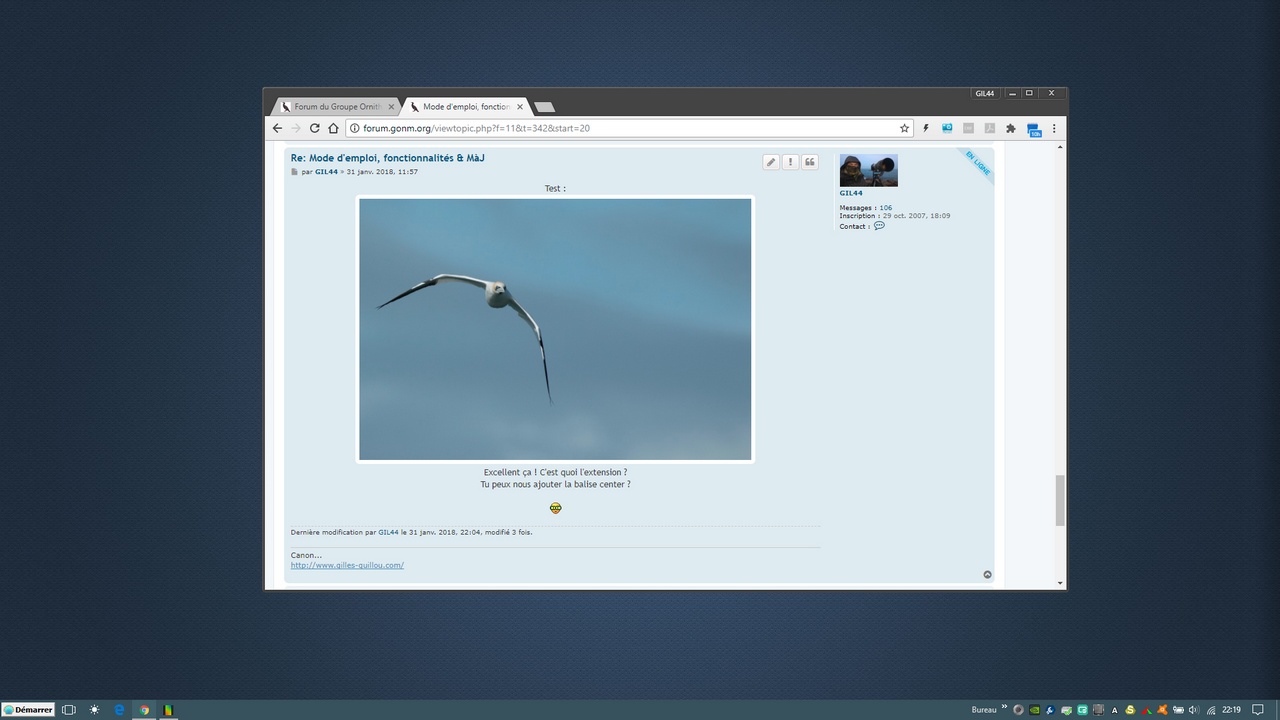Click the Démarrer start button
Screen dimensions: 1280x720
point(28,709)
